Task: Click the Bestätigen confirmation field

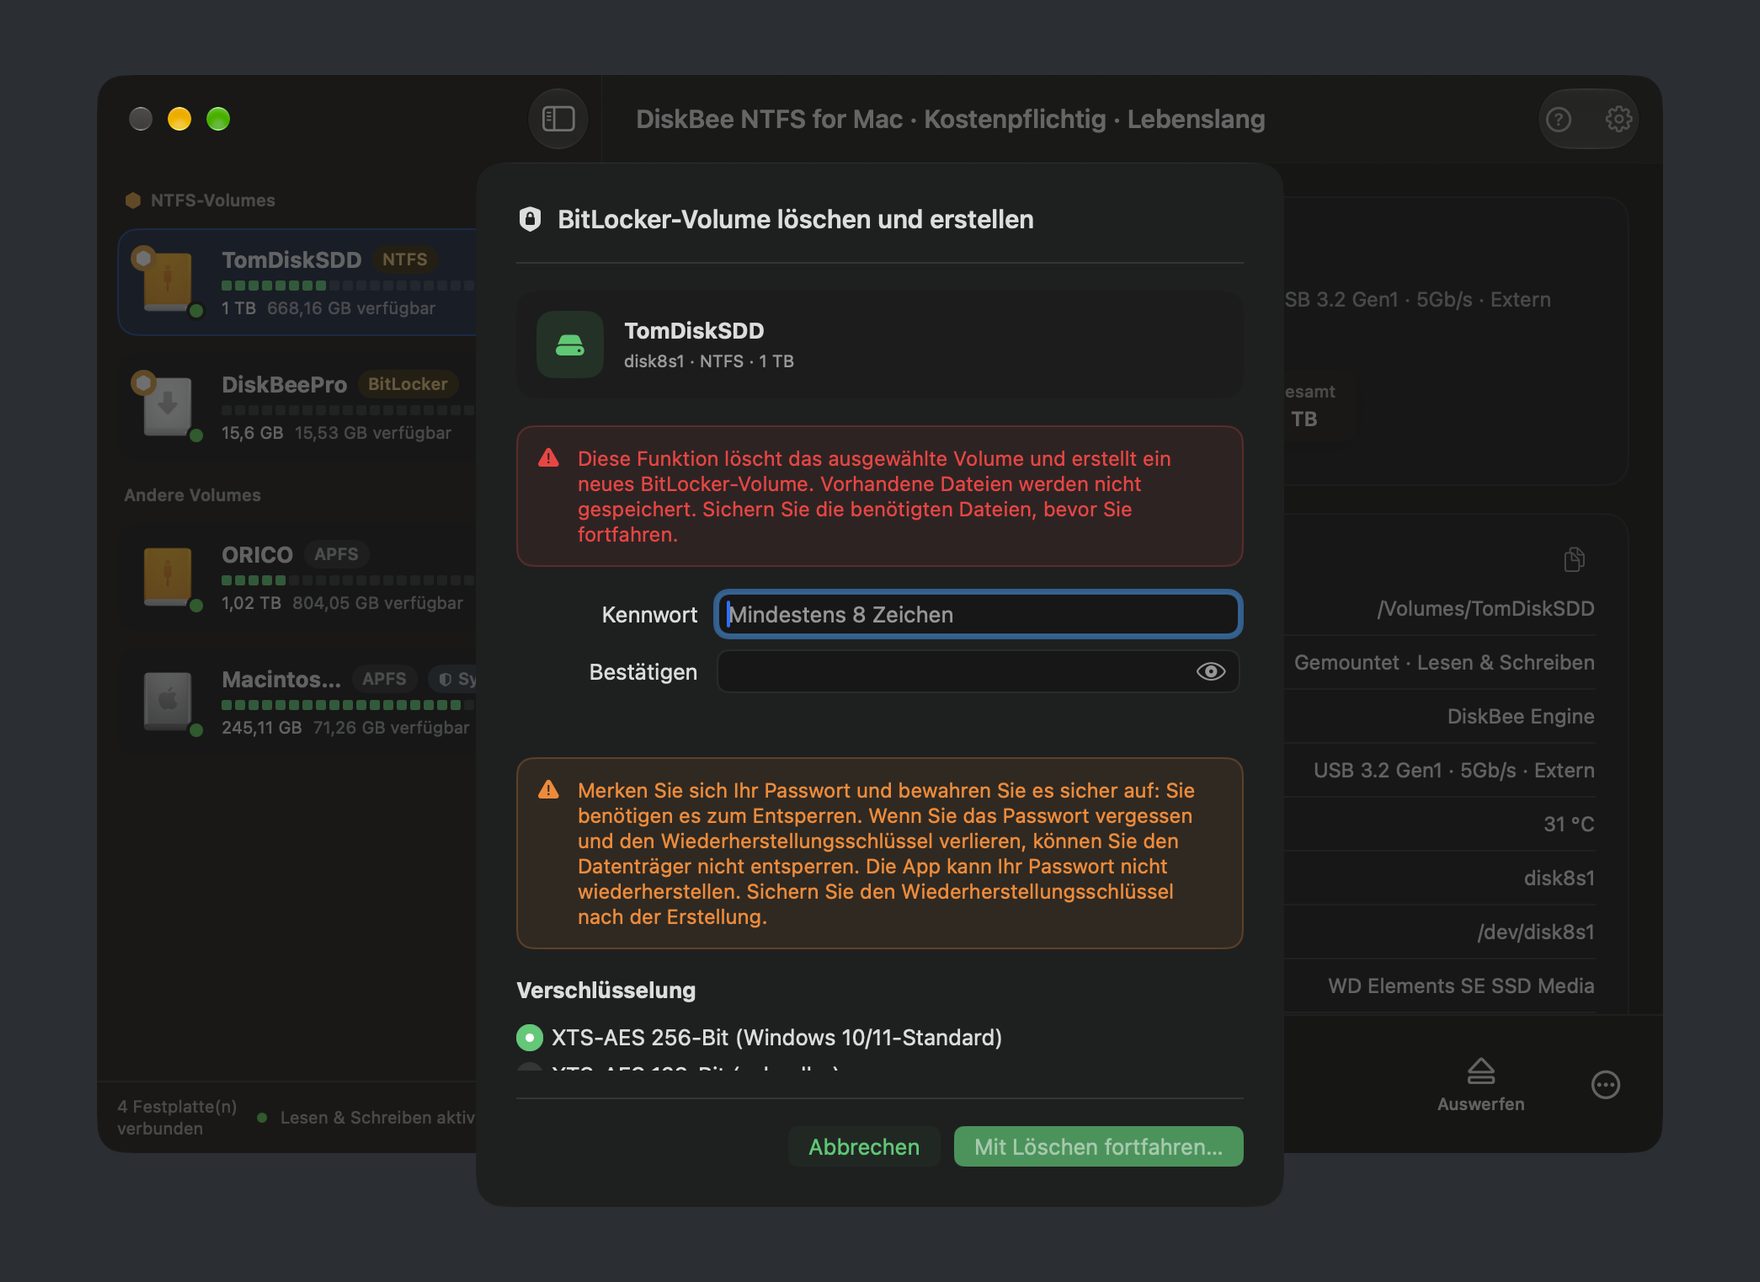Action: [978, 672]
